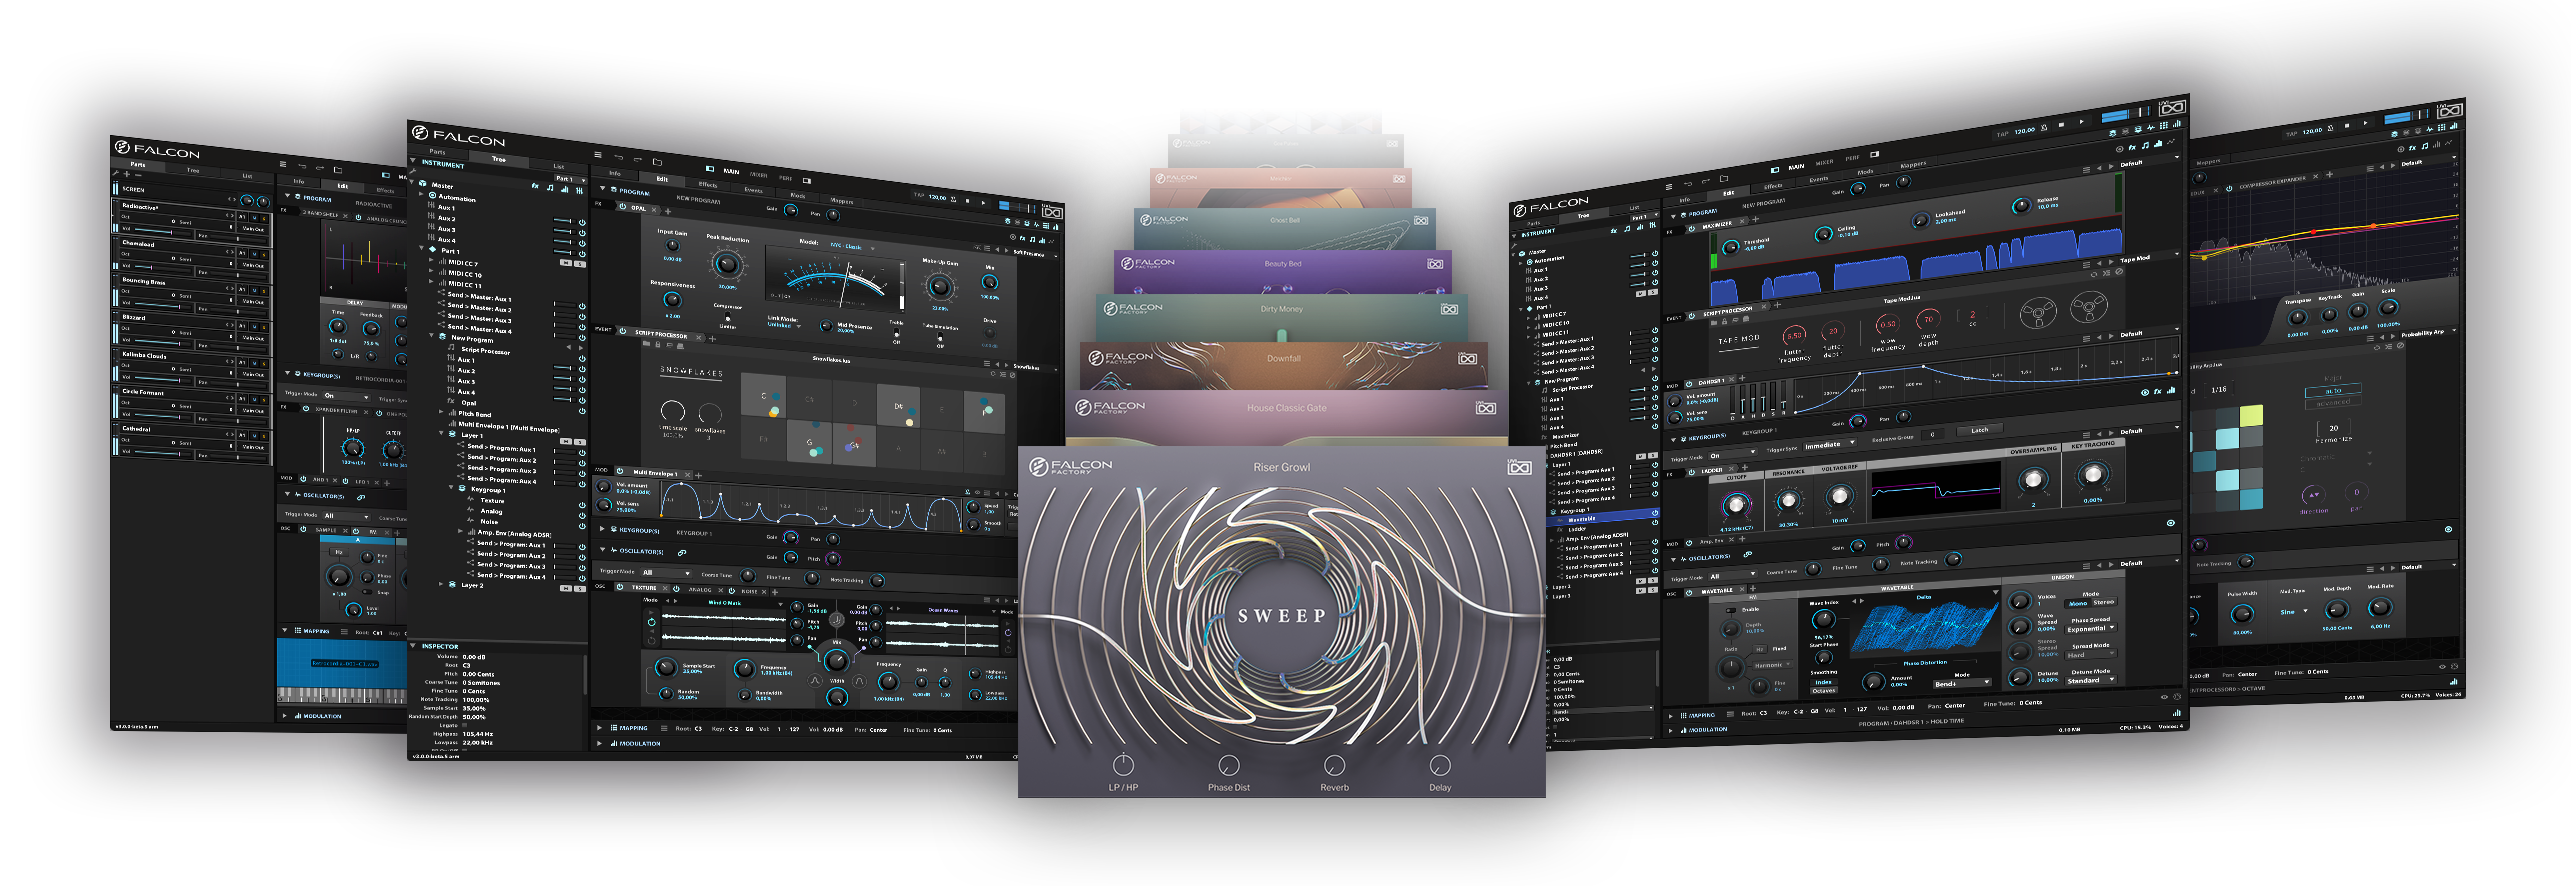Click the UVI logo on the Riser Growl panel
Viewport: 2571px width, 886px height.
1519,467
